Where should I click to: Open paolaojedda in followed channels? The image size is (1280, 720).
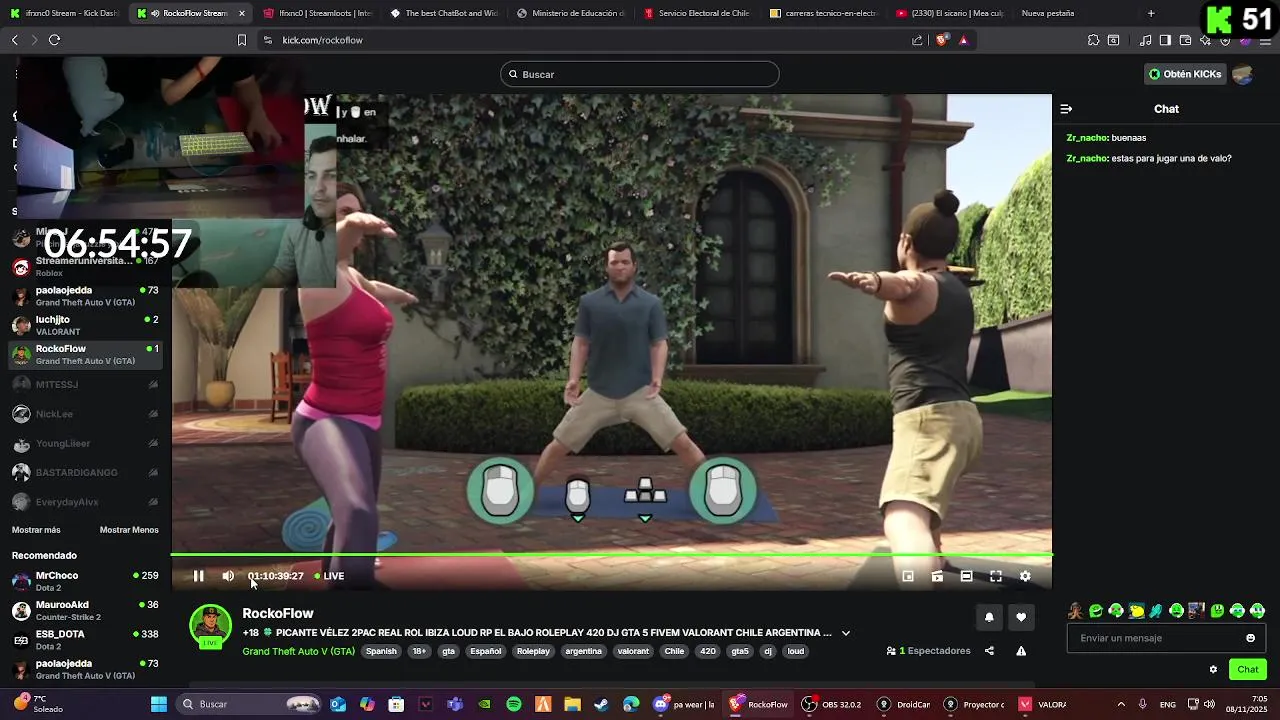coord(86,296)
